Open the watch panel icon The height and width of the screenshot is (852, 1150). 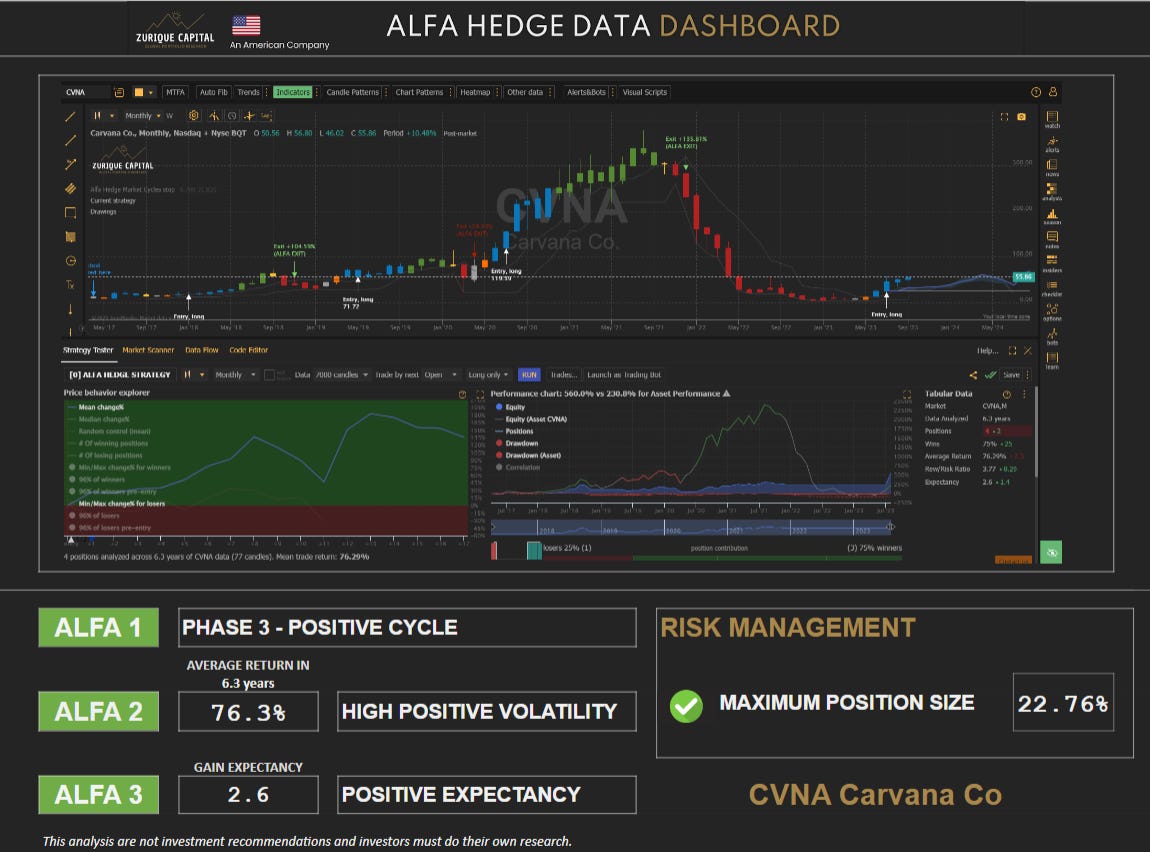pos(1052,120)
